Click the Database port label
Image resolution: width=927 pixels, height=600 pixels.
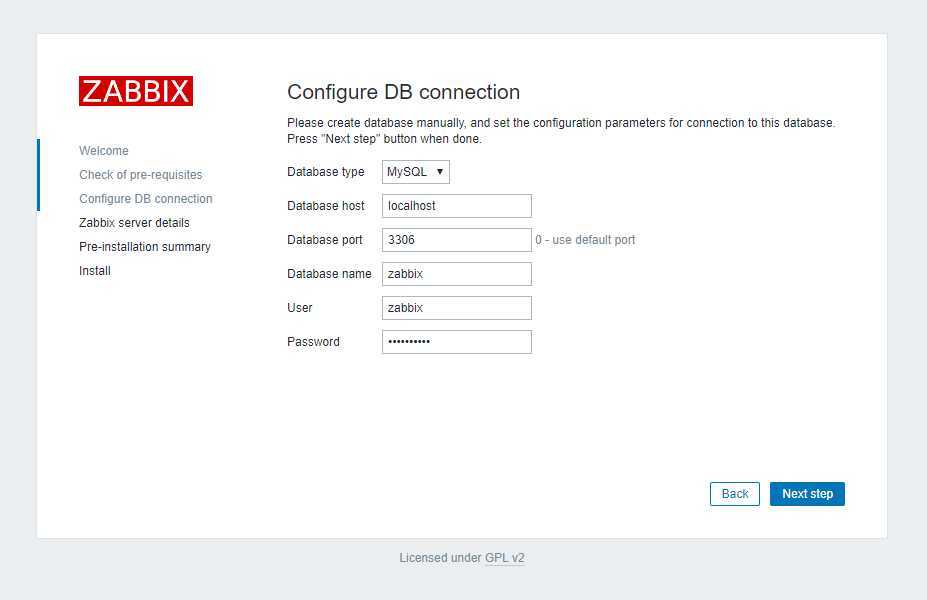coord(325,240)
